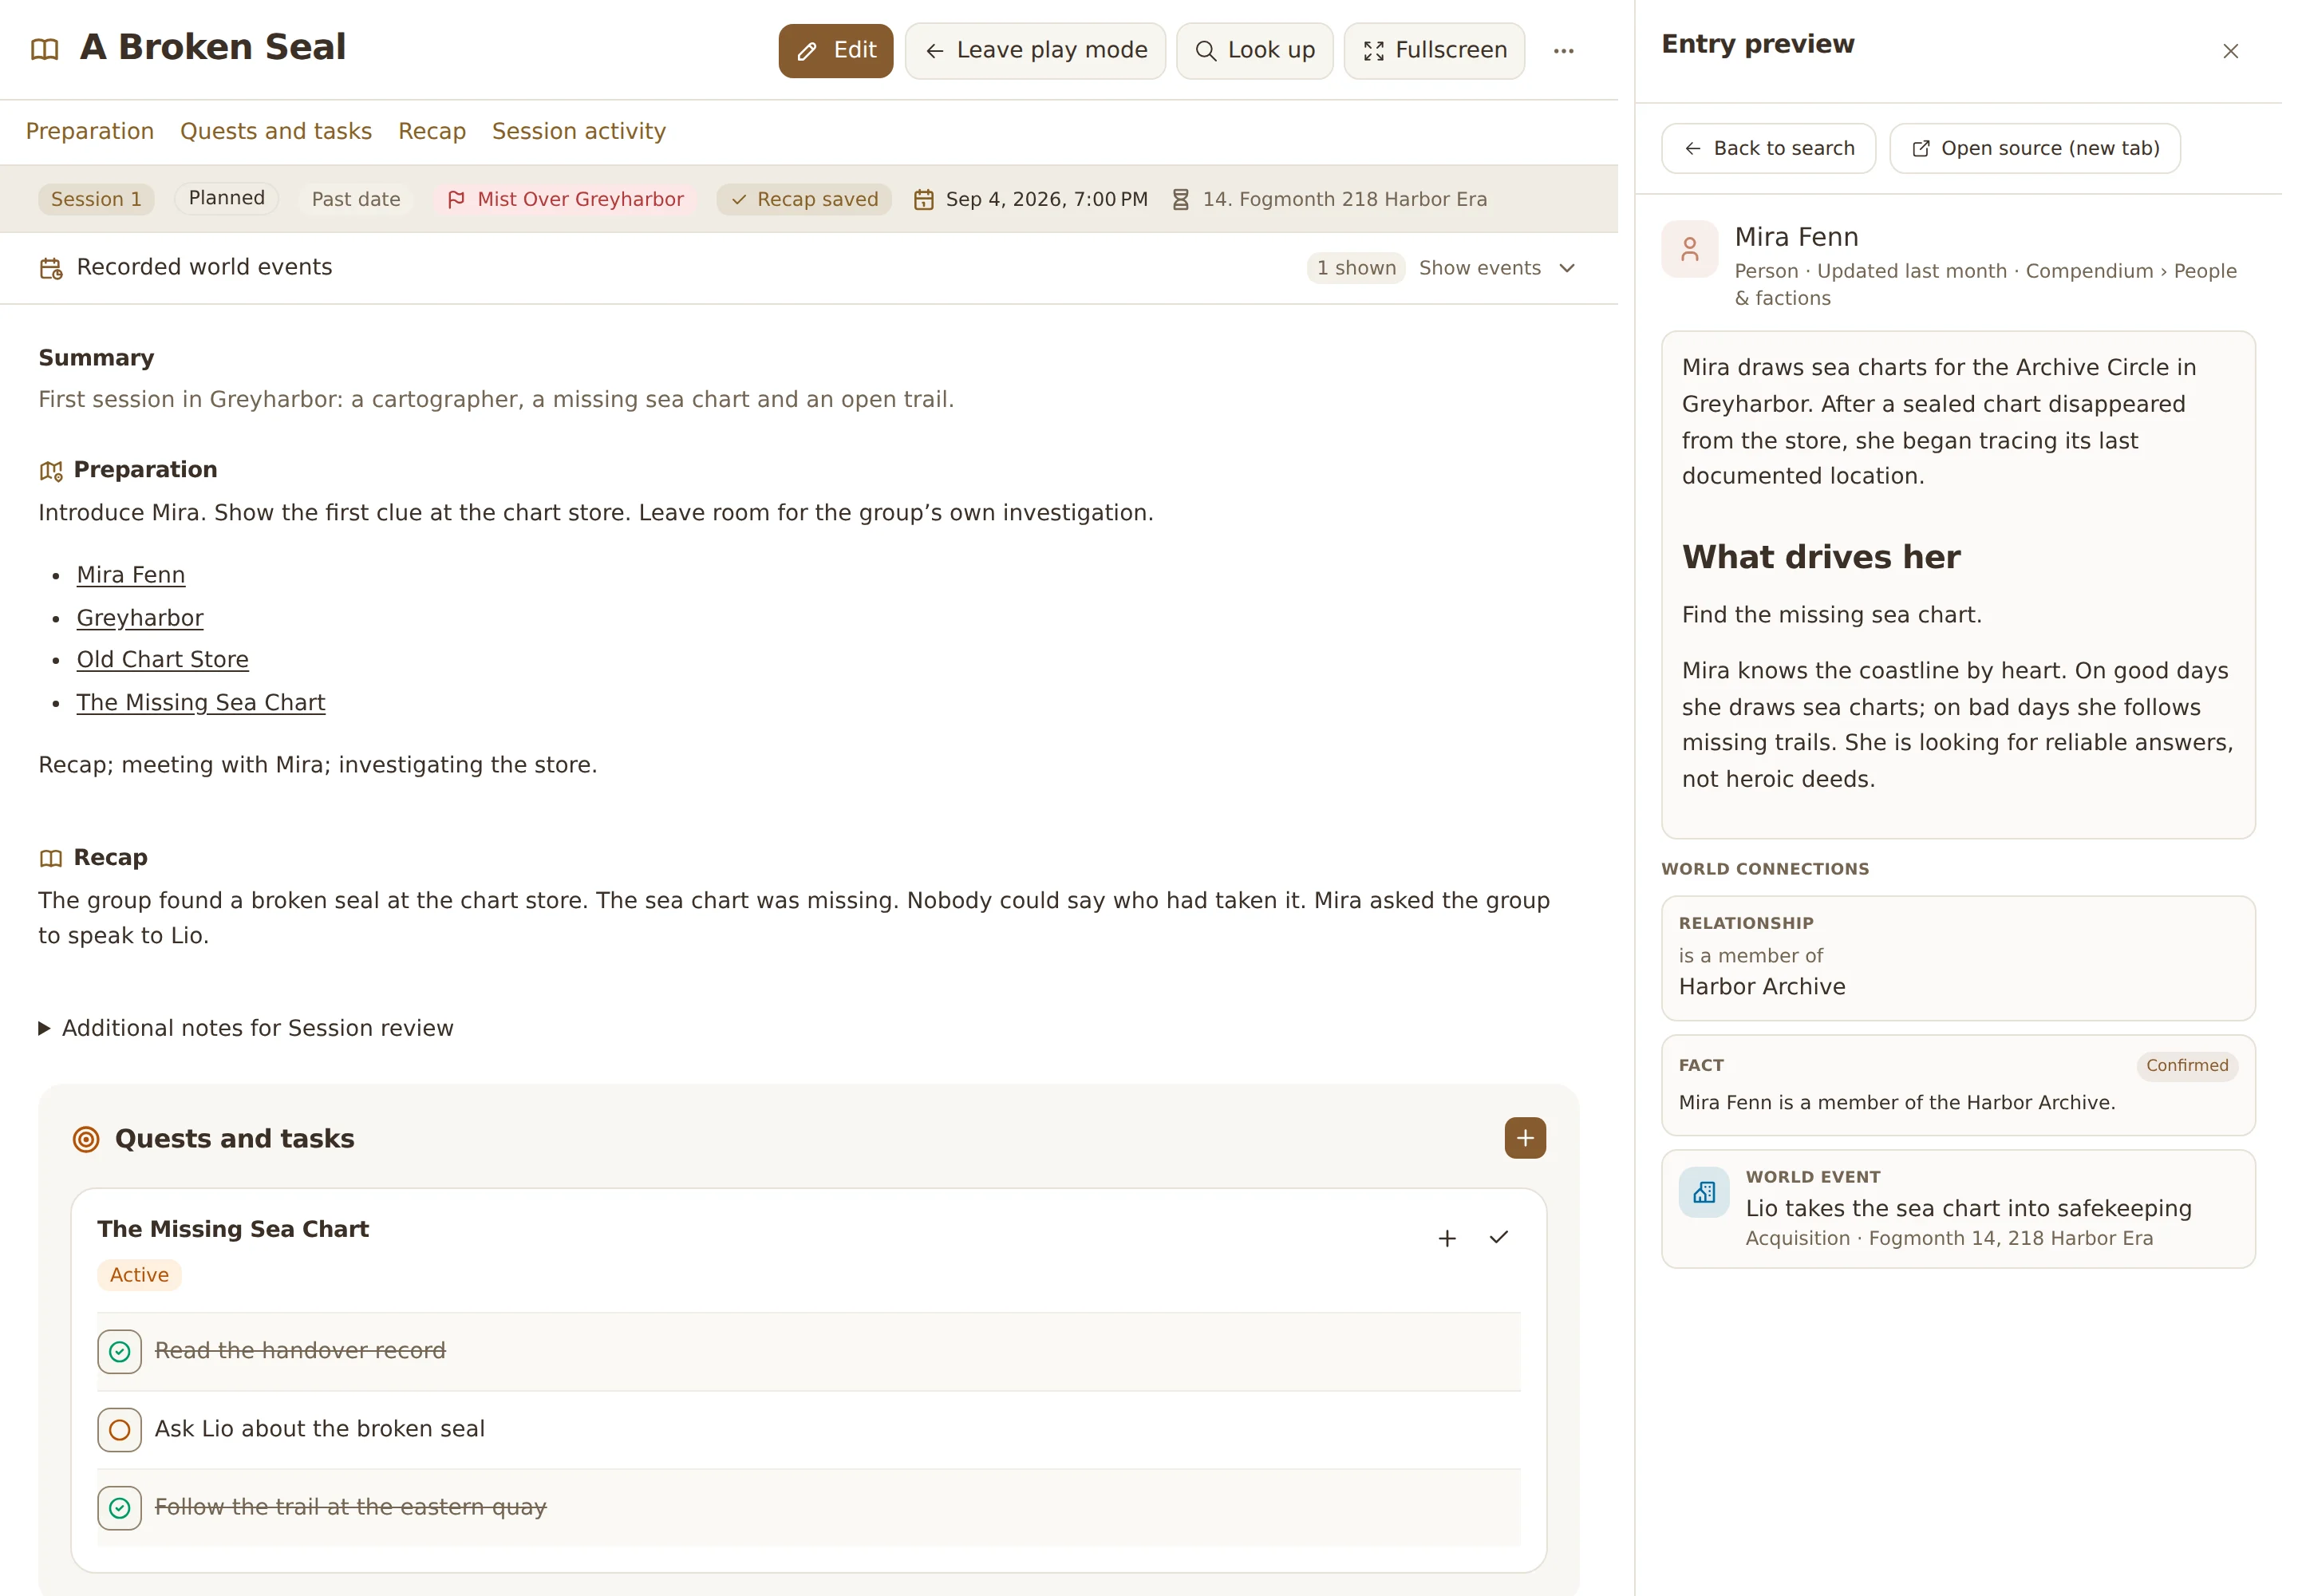Switch to the Preparation tab
The height and width of the screenshot is (1596, 2298).
(x=90, y=131)
